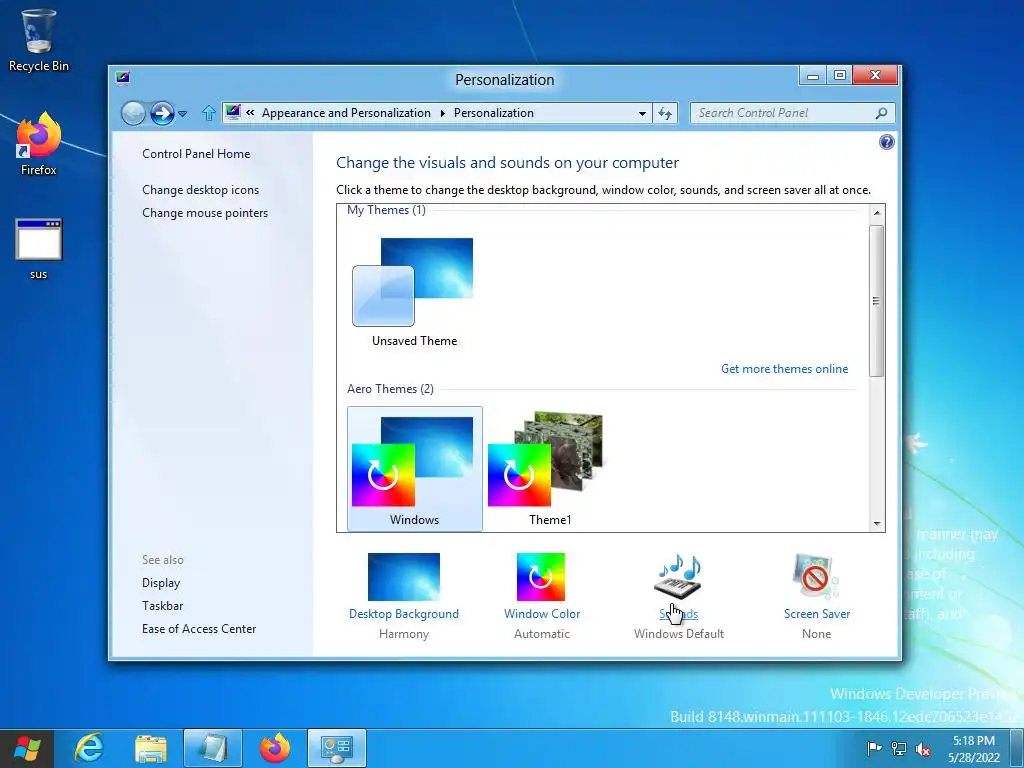Refresh the Personalization page
The width and height of the screenshot is (1024, 768).
coord(665,113)
